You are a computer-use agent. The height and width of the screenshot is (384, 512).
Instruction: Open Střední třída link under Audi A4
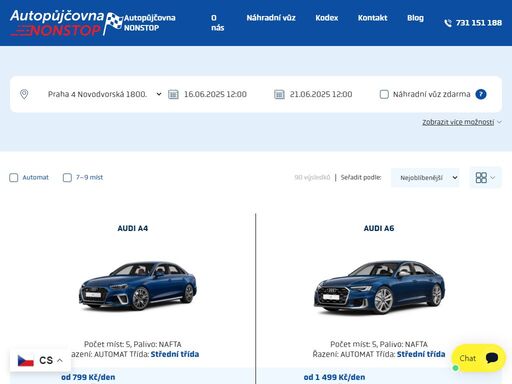point(175,354)
